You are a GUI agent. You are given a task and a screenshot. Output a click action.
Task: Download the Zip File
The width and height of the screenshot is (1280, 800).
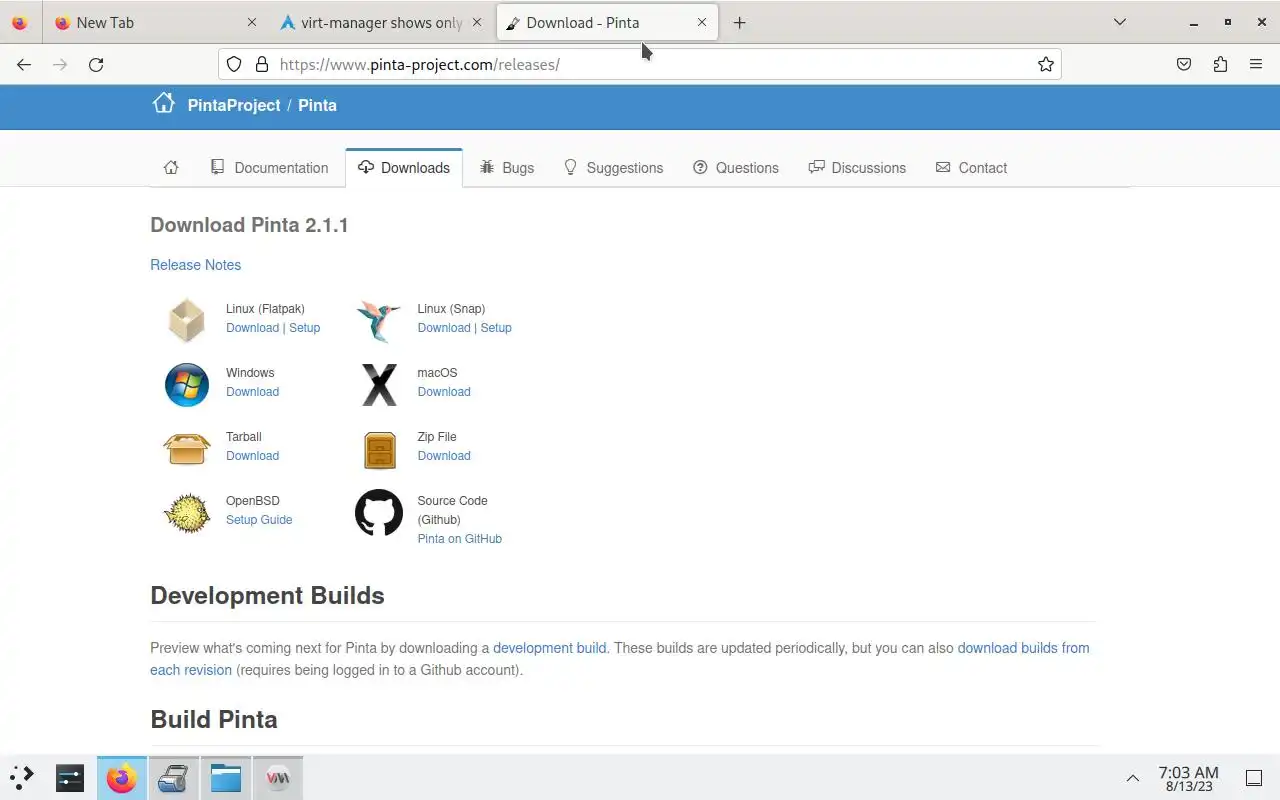tap(444, 456)
